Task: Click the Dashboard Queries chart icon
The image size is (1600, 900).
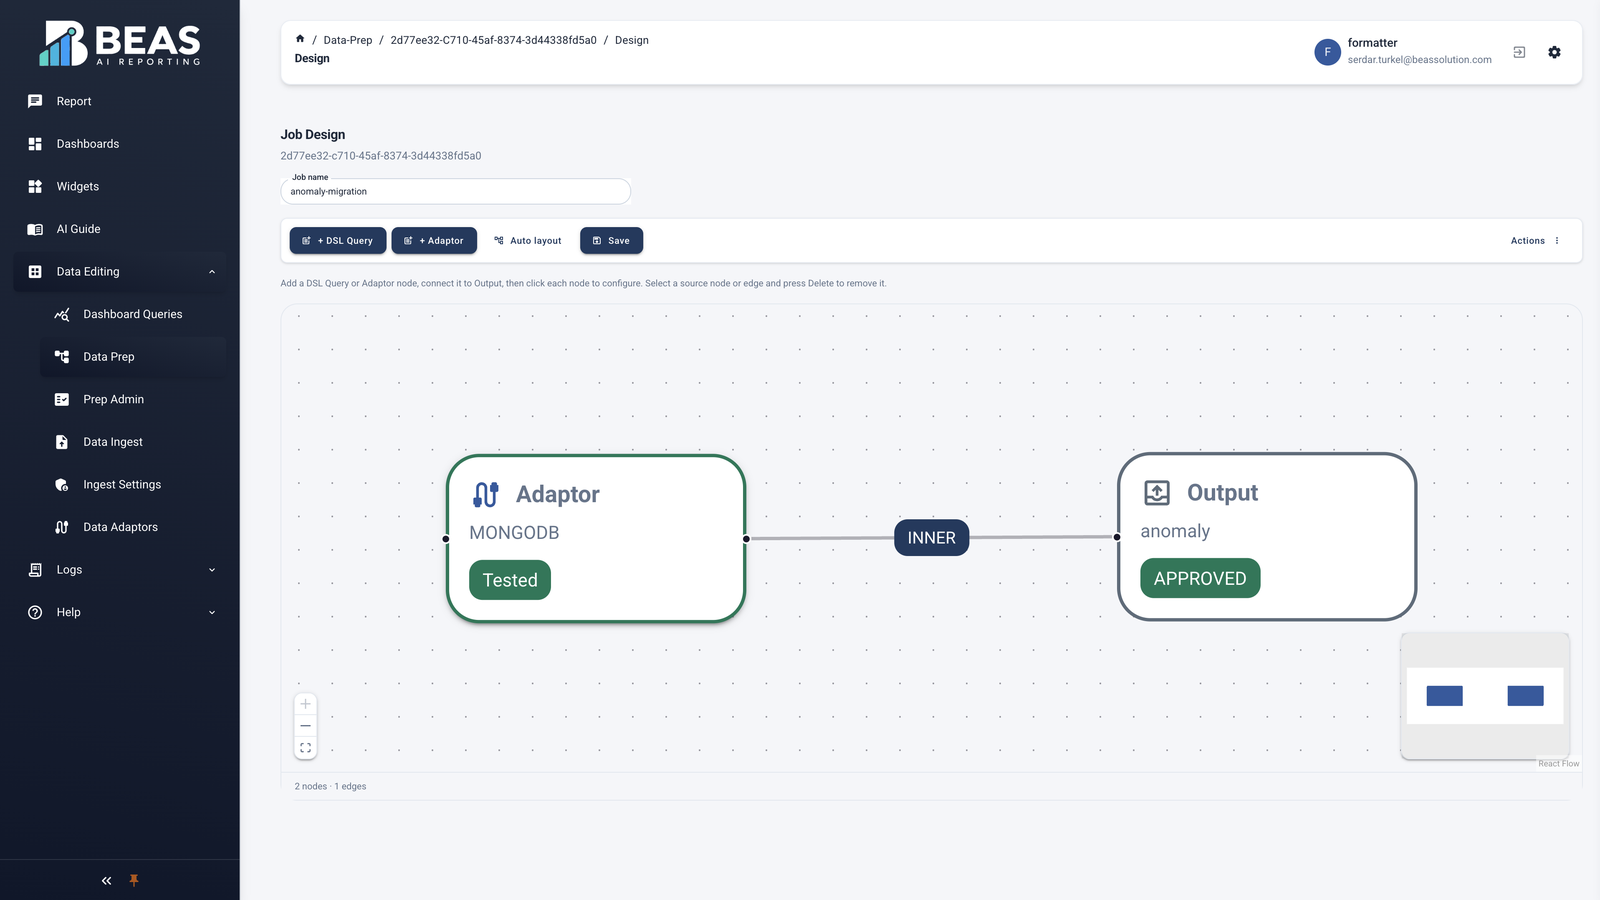Action: coord(62,314)
